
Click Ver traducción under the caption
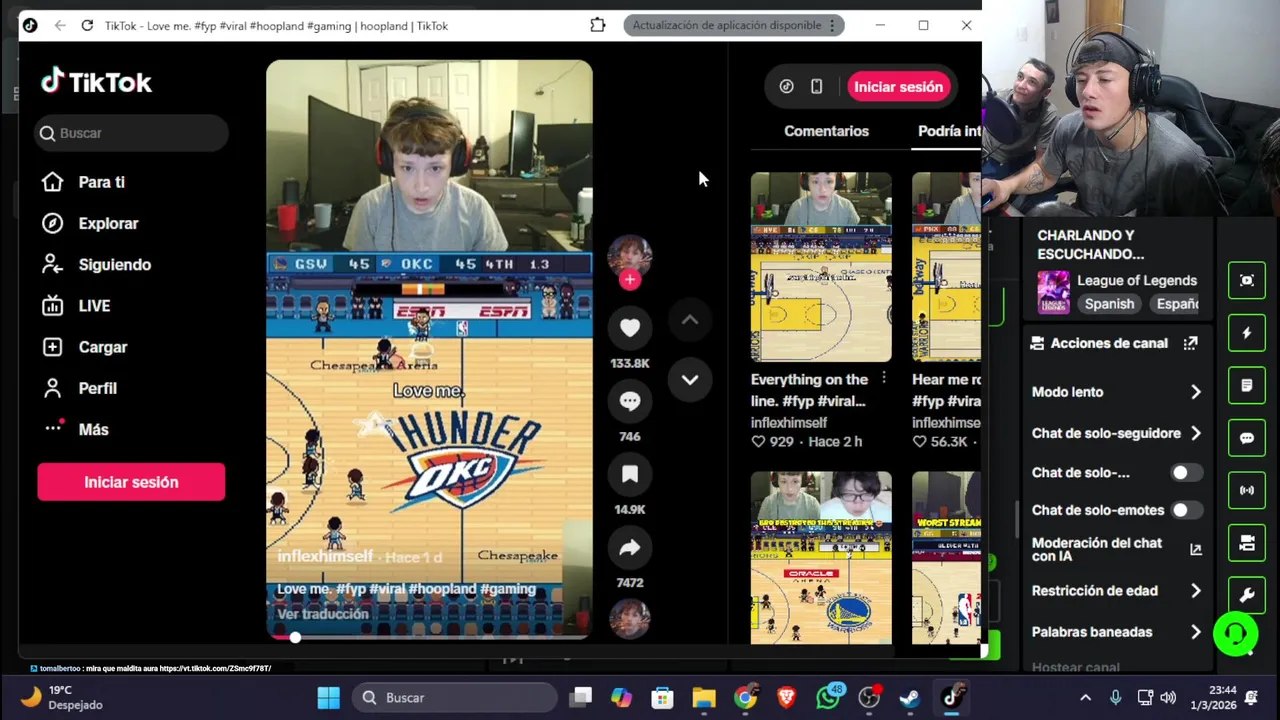pyautogui.click(x=323, y=614)
